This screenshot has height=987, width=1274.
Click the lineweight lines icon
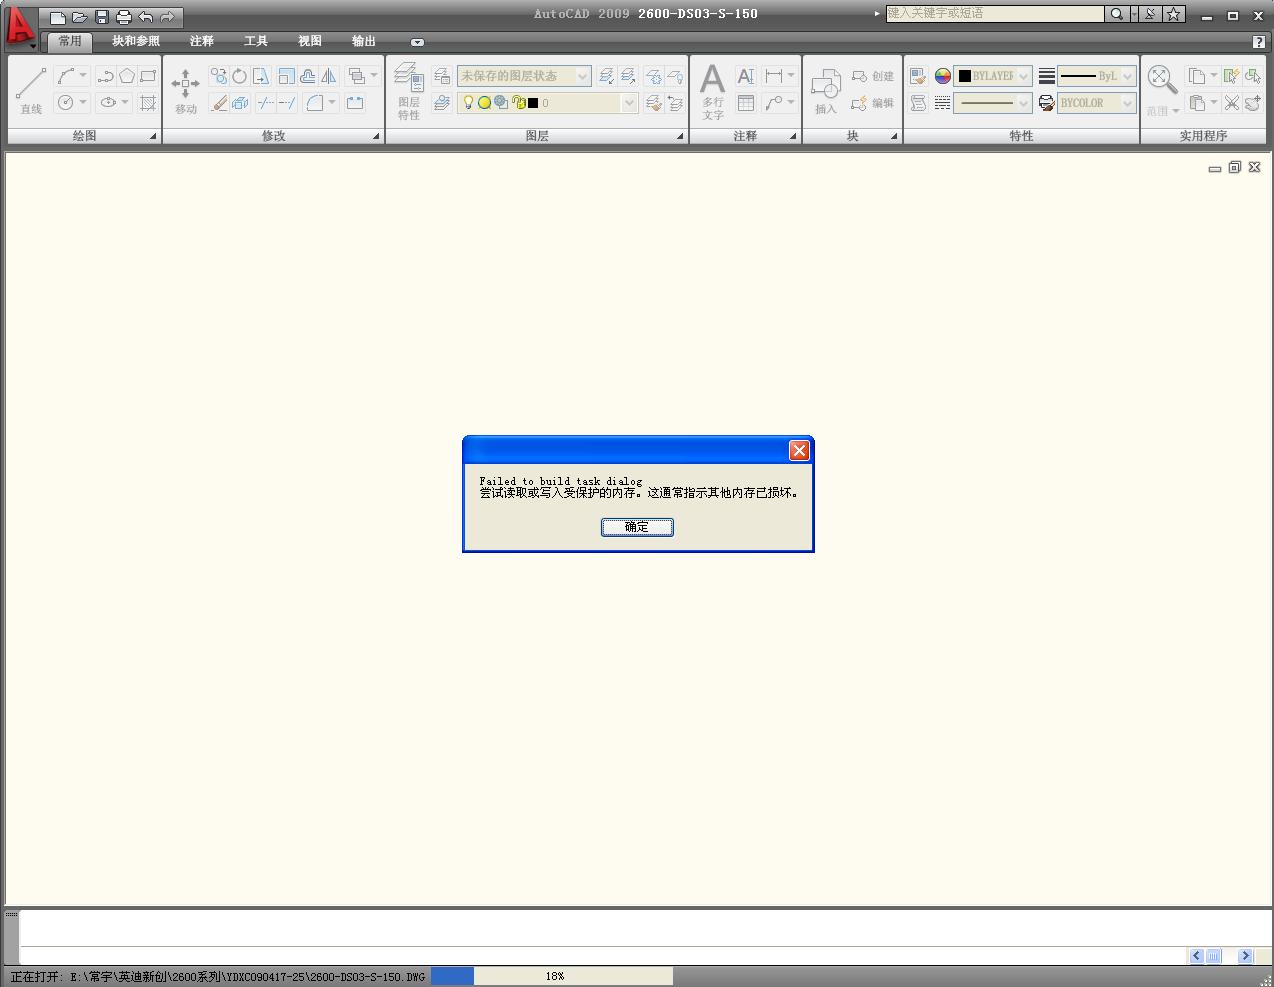coord(1046,76)
